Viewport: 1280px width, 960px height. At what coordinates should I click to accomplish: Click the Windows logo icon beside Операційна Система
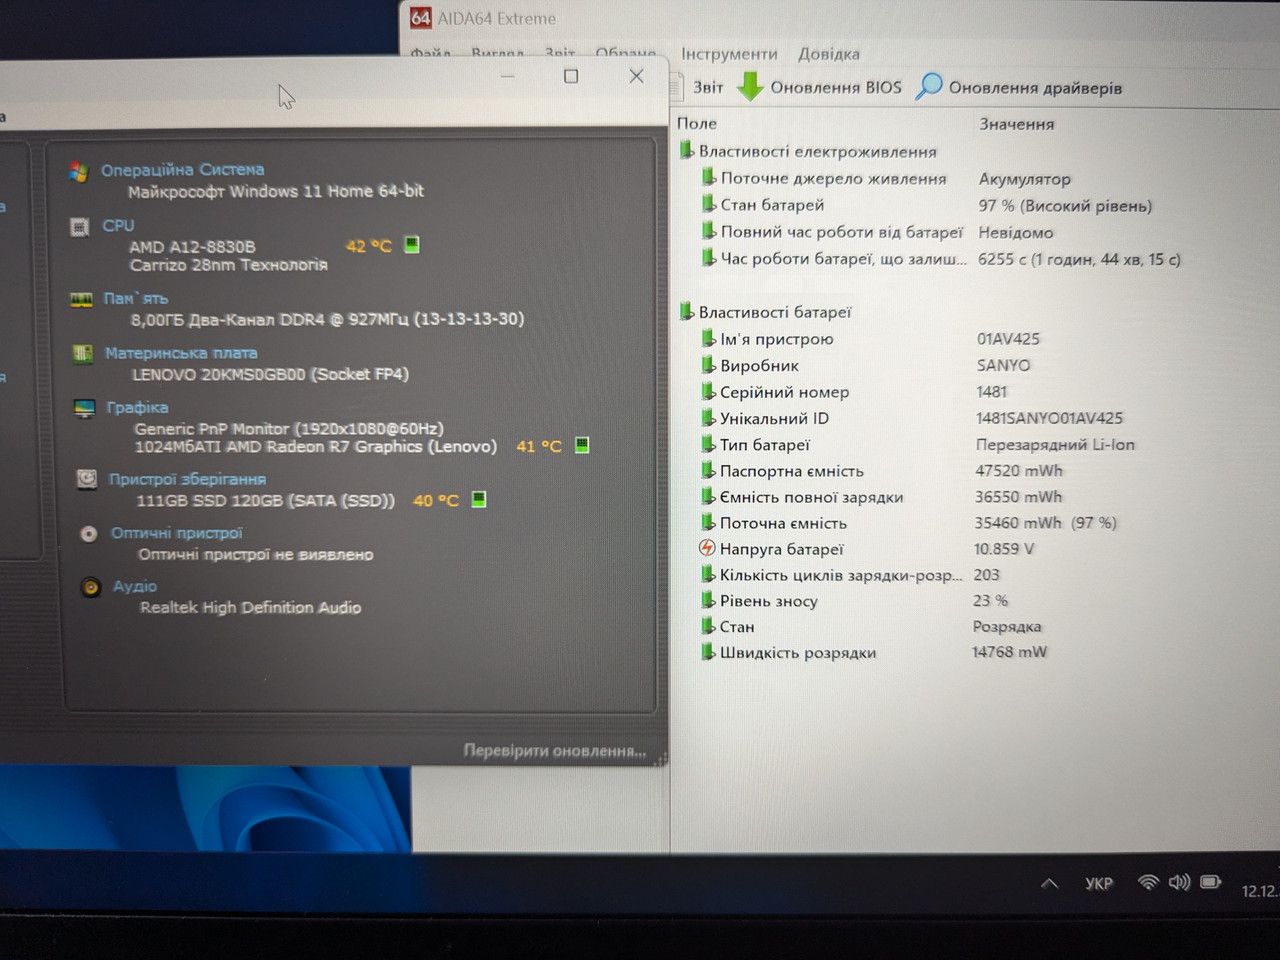coord(78,171)
